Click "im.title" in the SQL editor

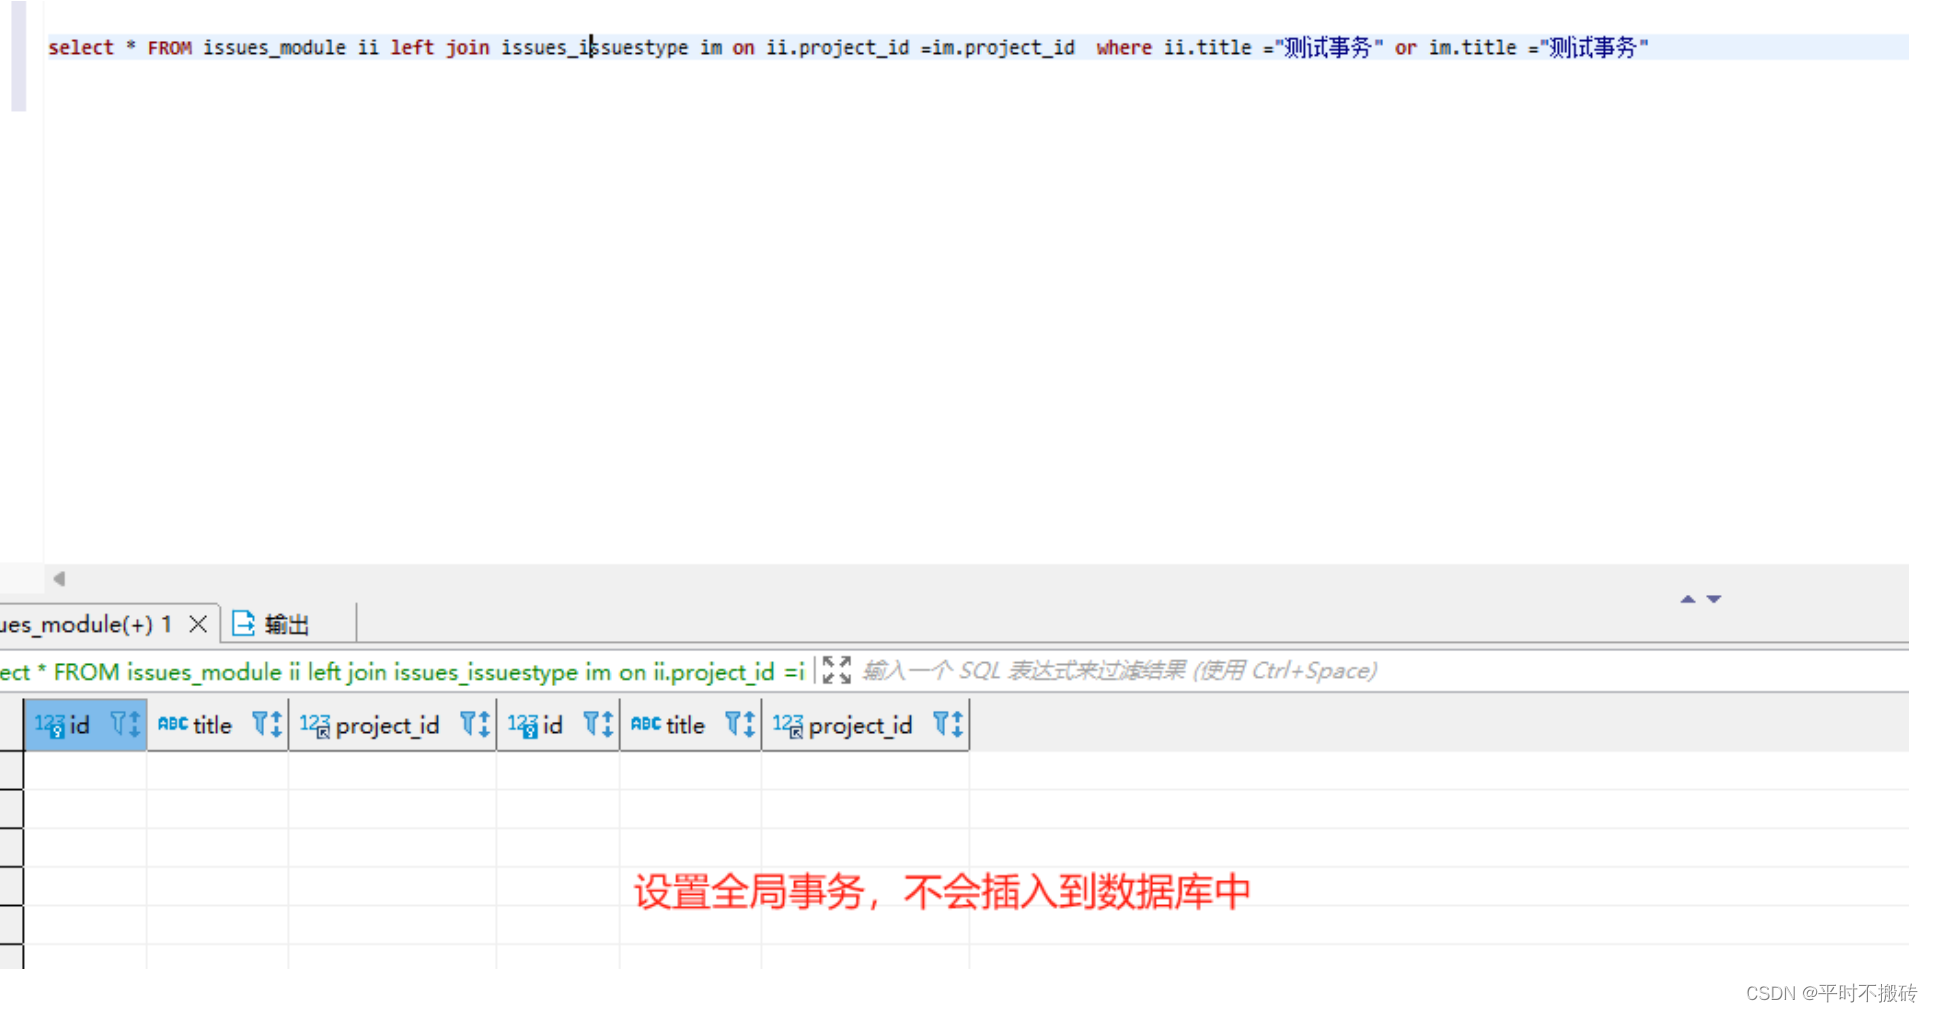(1472, 47)
